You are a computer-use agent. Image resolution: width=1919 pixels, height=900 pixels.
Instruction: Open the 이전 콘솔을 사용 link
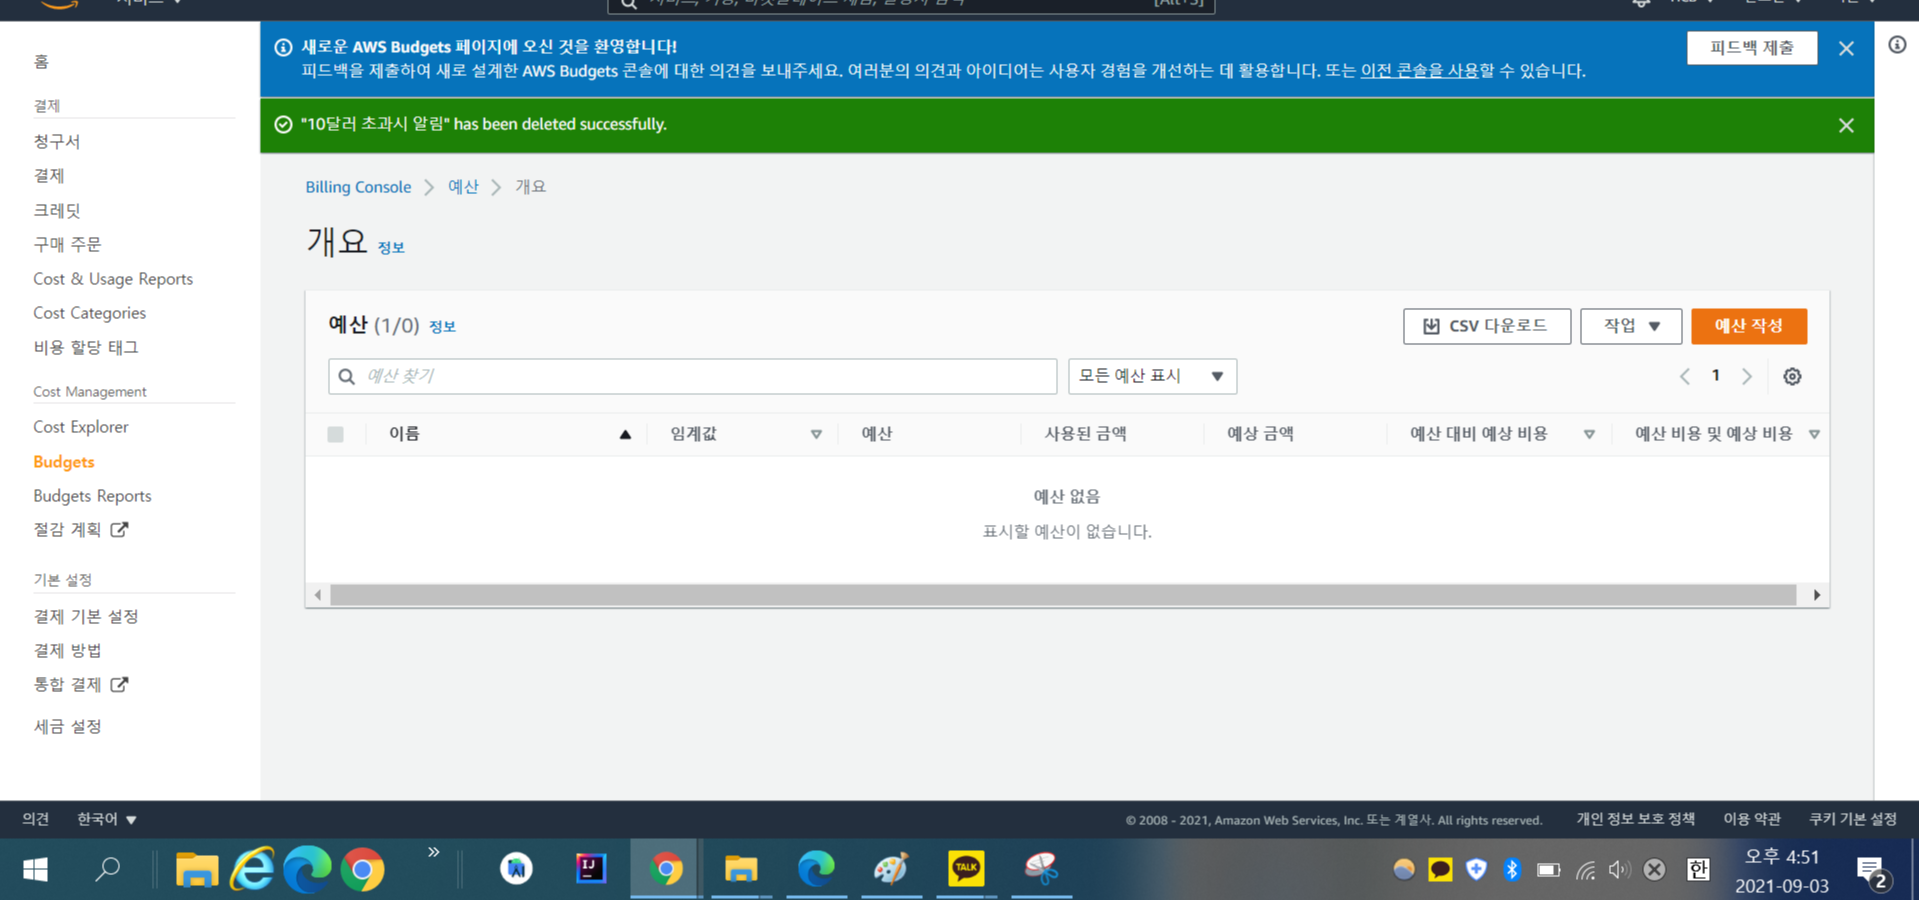point(1419,71)
